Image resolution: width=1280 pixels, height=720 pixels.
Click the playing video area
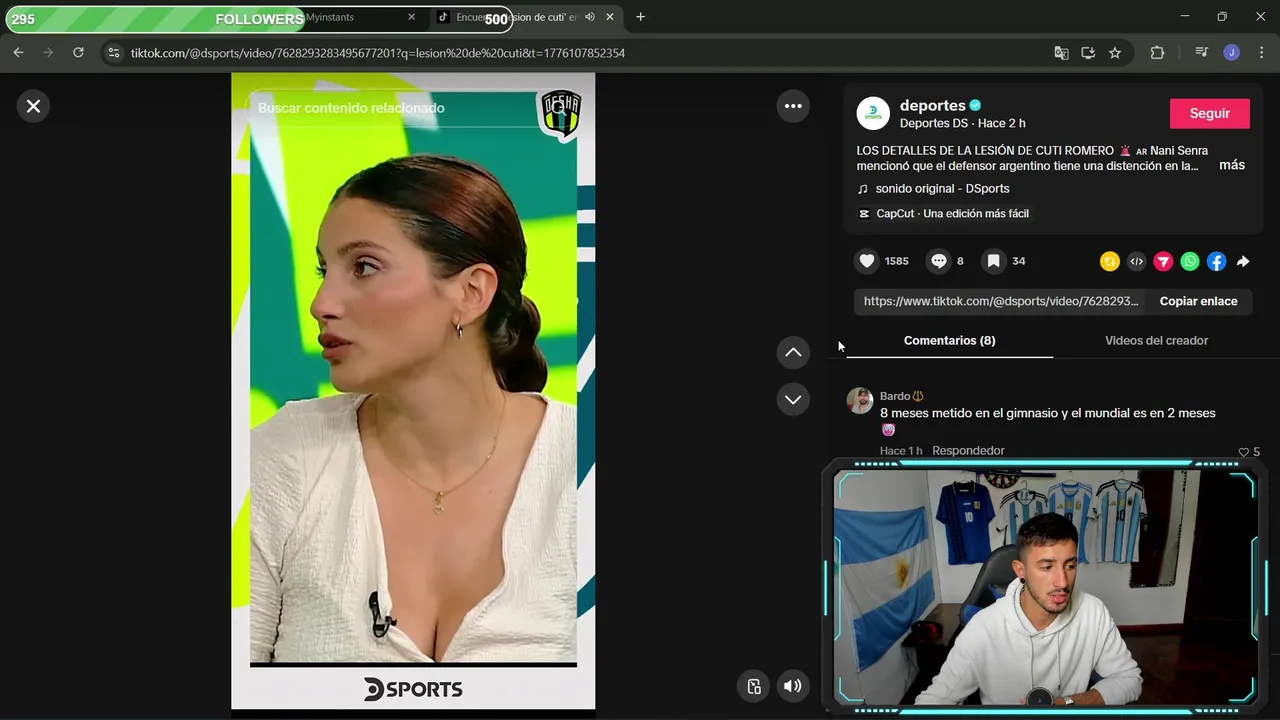point(413,390)
